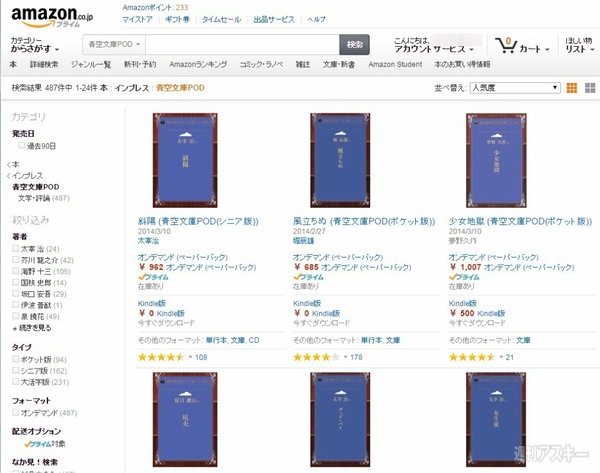Open the Amazonランキング nav item
The height and width of the screenshot is (473, 600).
(x=198, y=64)
